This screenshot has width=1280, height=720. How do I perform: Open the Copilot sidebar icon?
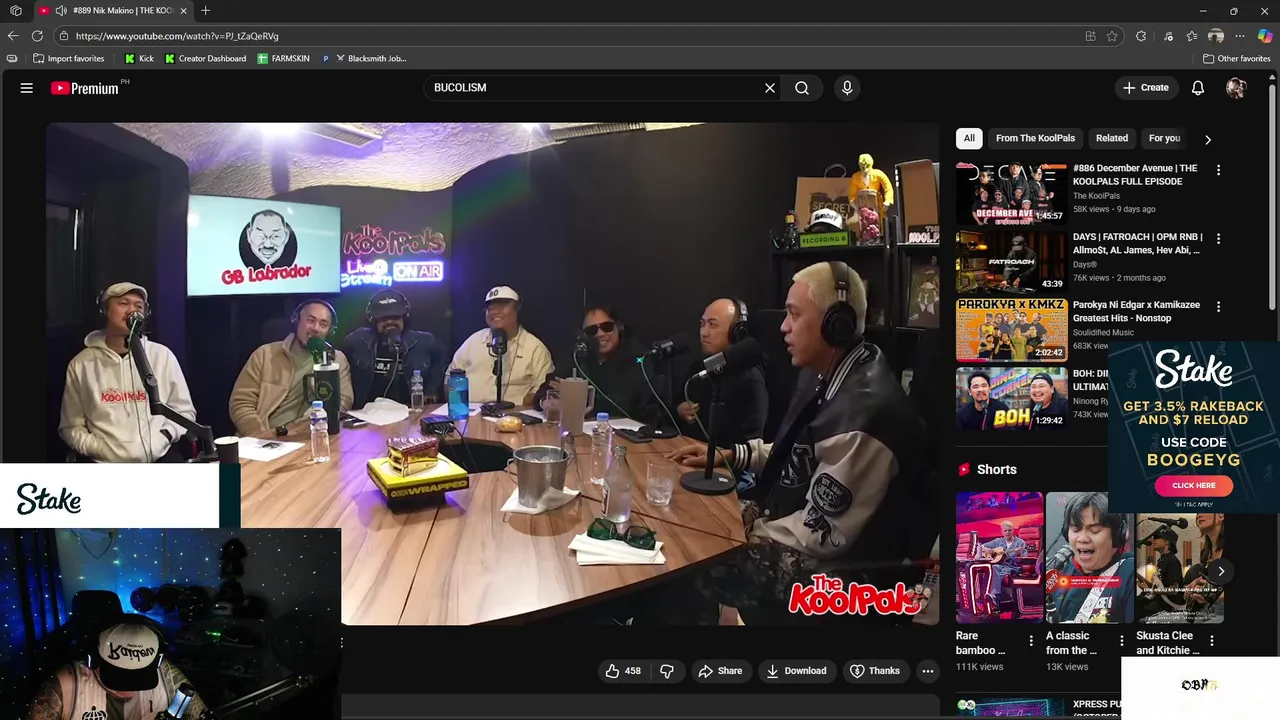1265,36
